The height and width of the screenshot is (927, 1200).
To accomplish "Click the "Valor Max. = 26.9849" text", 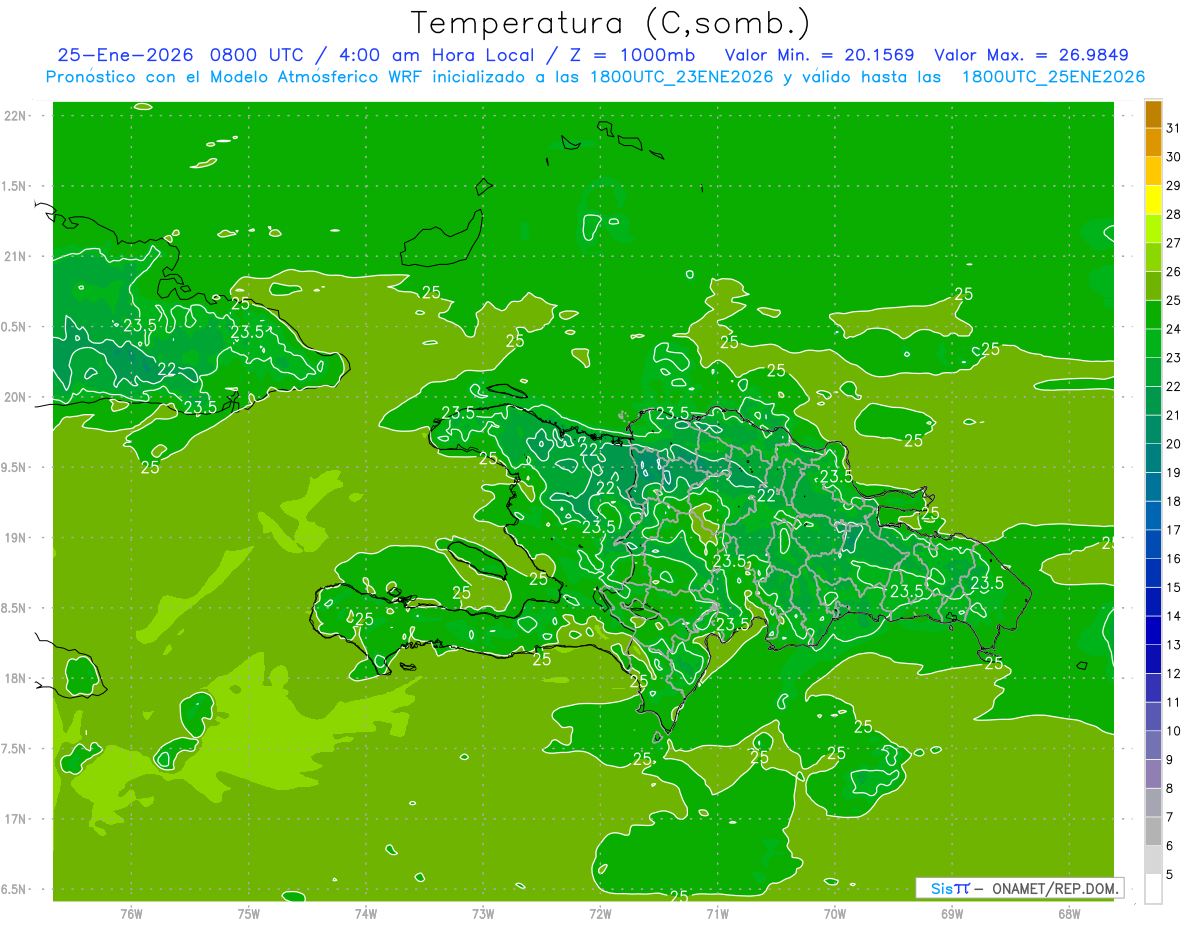I will pos(1030,55).
